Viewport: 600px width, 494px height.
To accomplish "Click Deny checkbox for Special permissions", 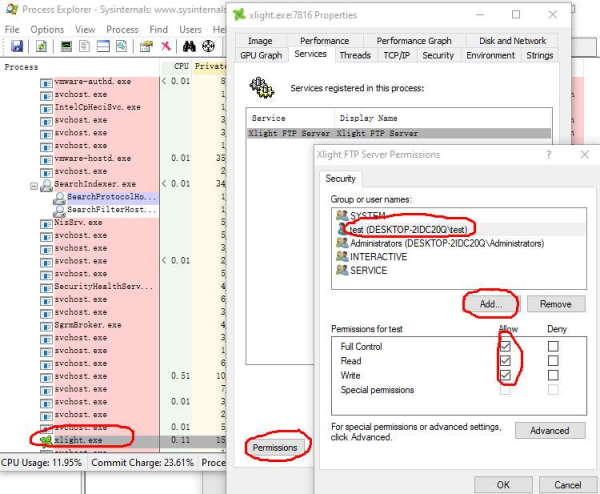I will (553, 390).
